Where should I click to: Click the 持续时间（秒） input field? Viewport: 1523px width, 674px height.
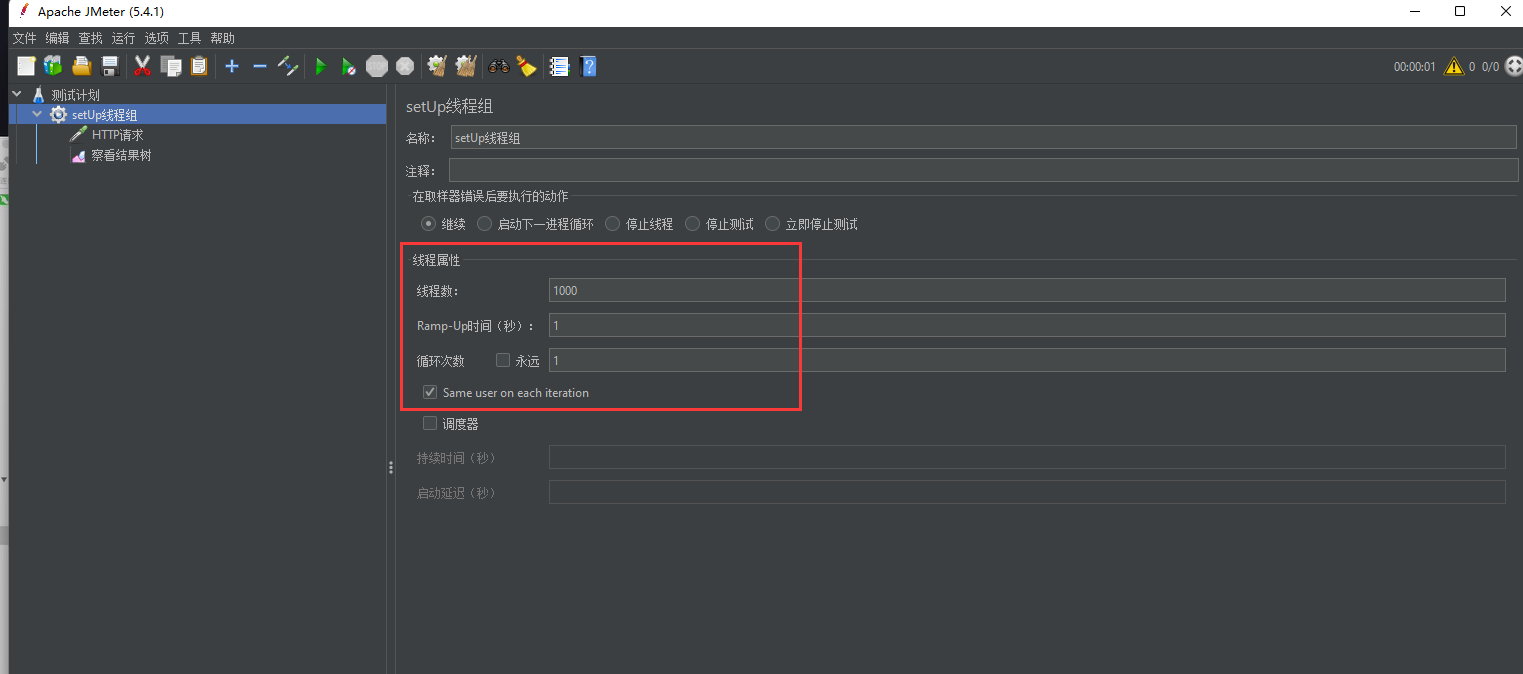(1027, 457)
